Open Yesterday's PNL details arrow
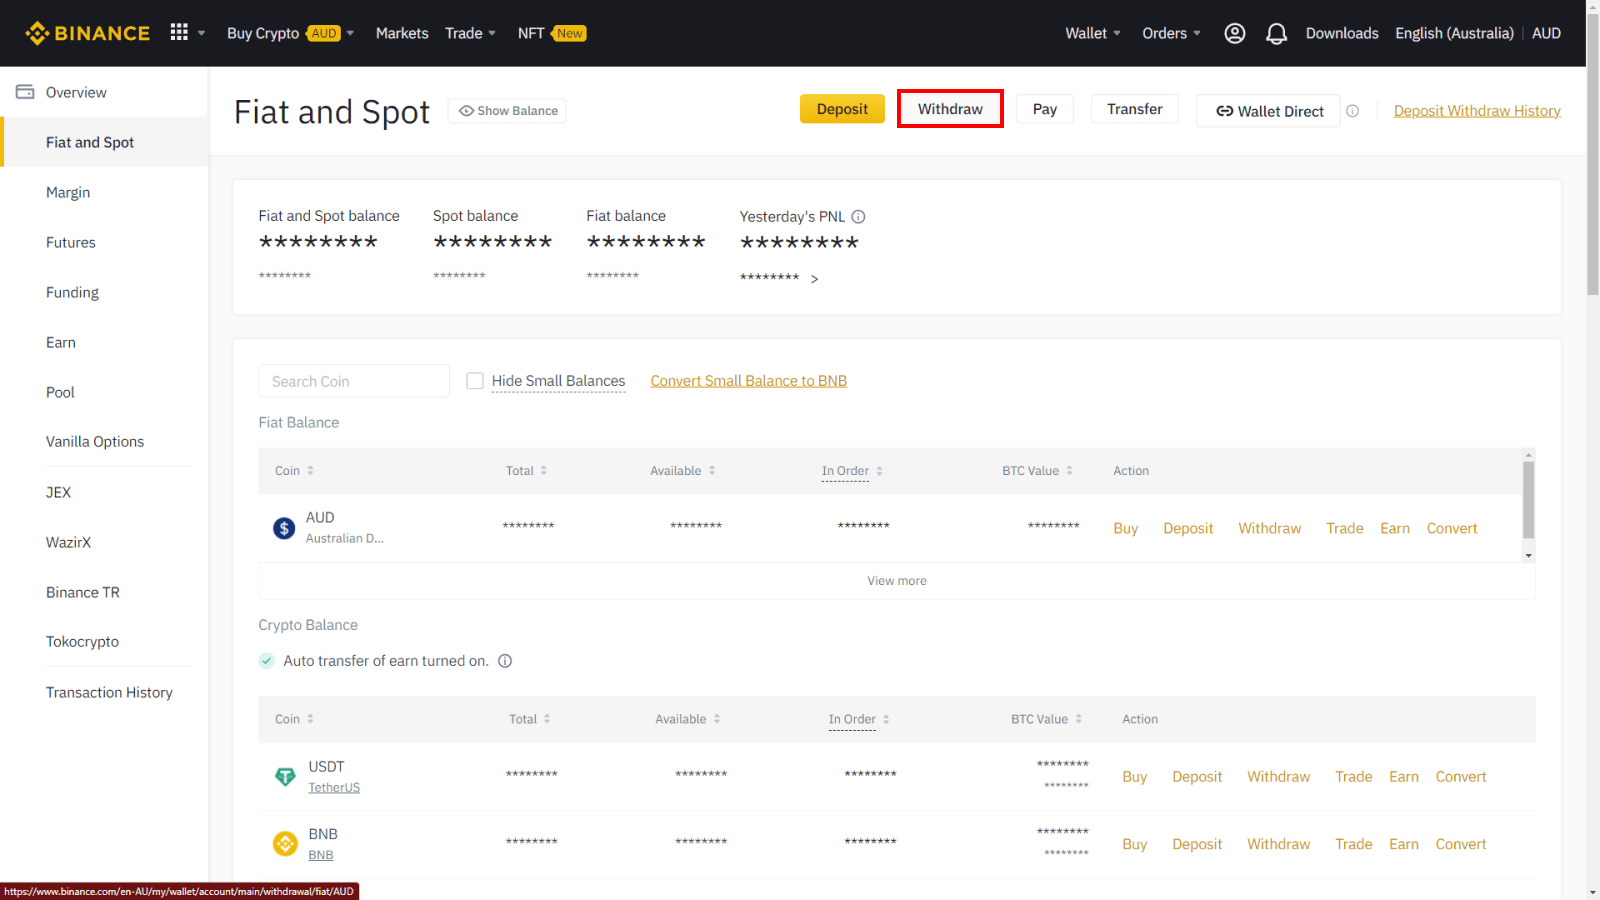The height and width of the screenshot is (900, 1600). [x=814, y=279]
